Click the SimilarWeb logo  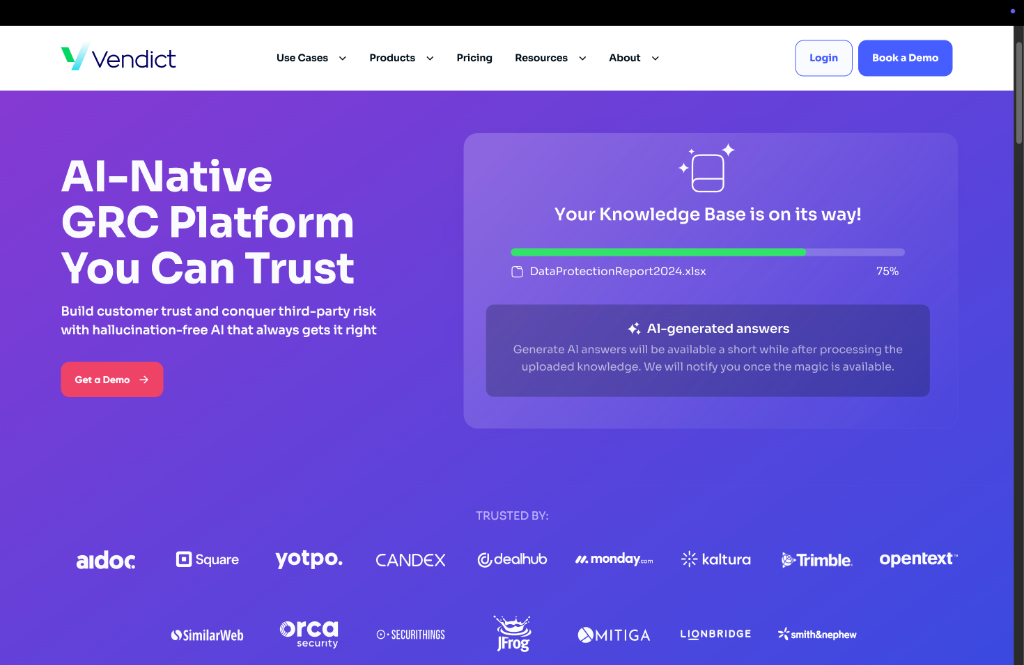(x=207, y=634)
